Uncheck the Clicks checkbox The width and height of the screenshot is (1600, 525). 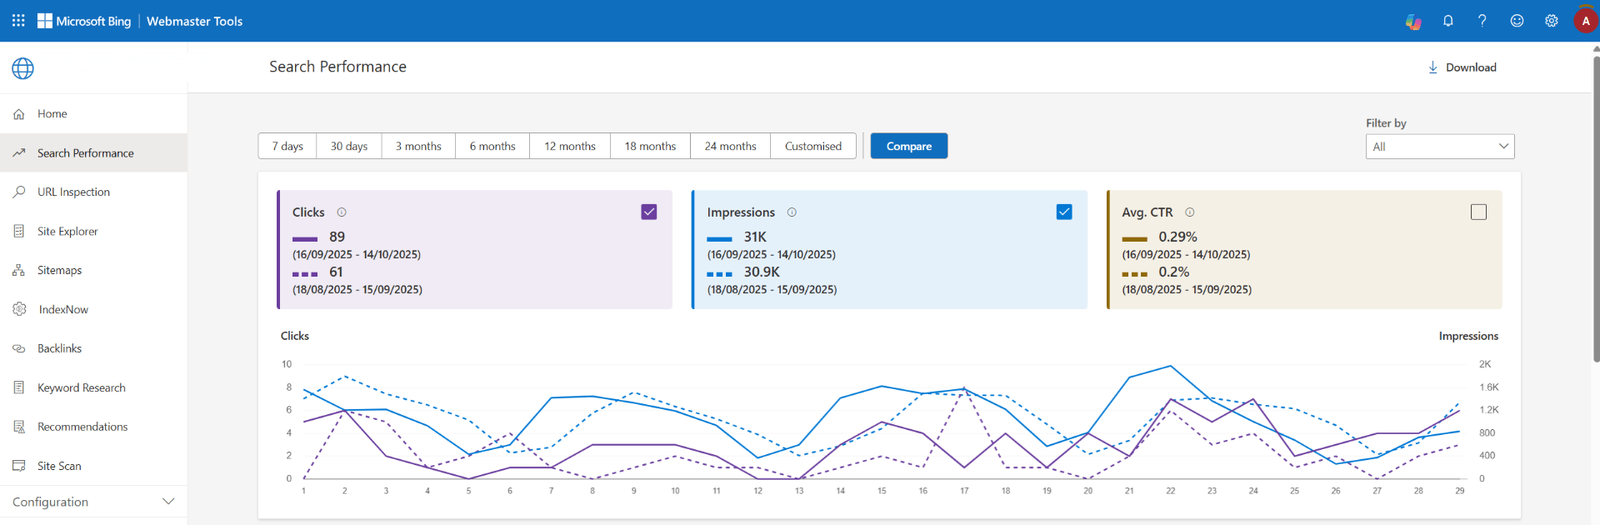pos(649,212)
